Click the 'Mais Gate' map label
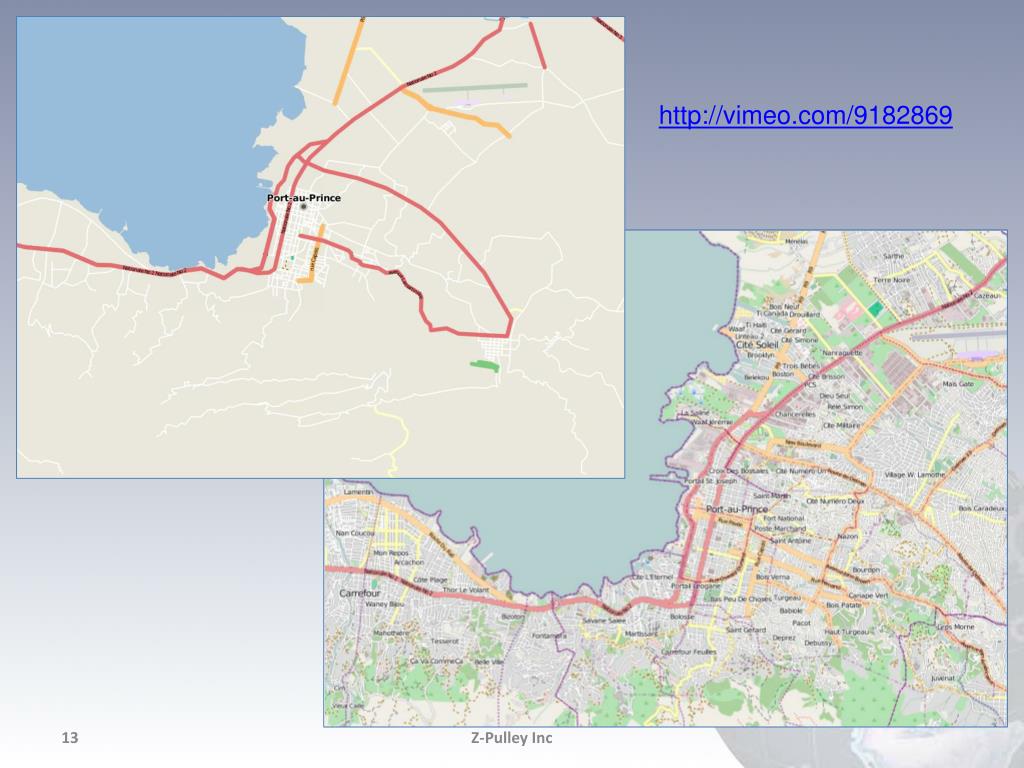 tap(957, 384)
